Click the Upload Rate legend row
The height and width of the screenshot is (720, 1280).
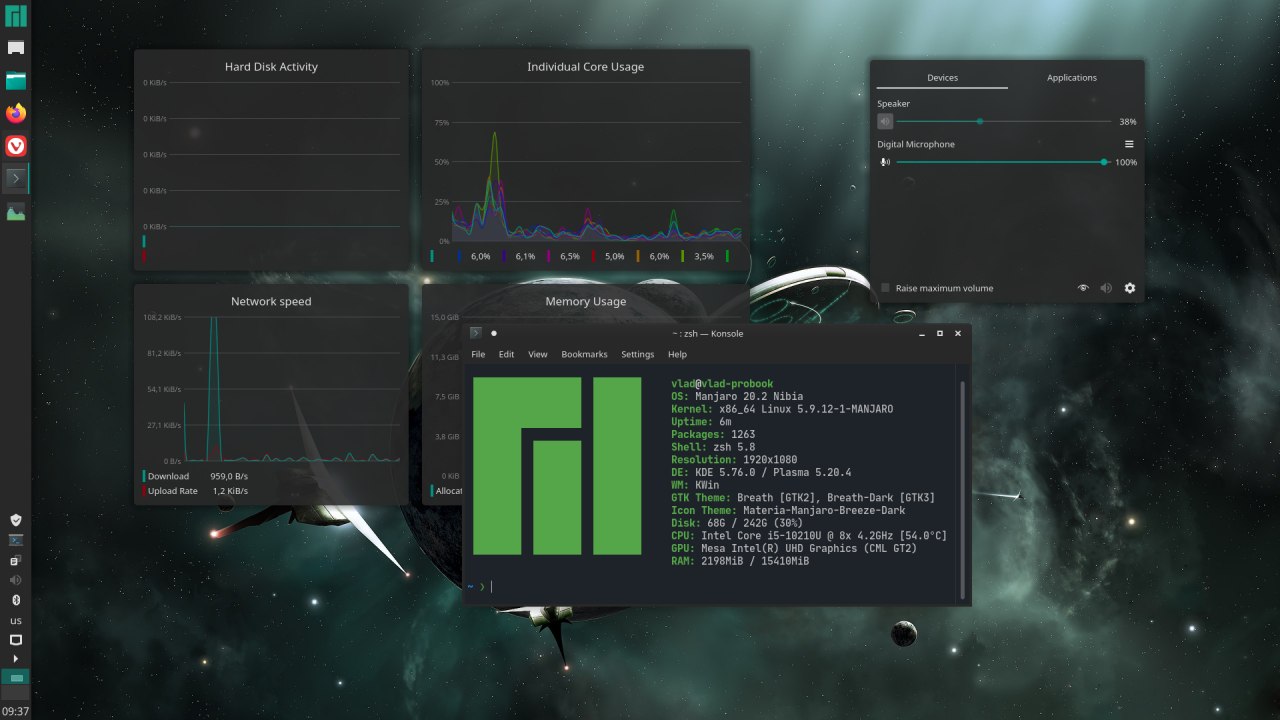tap(195, 491)
